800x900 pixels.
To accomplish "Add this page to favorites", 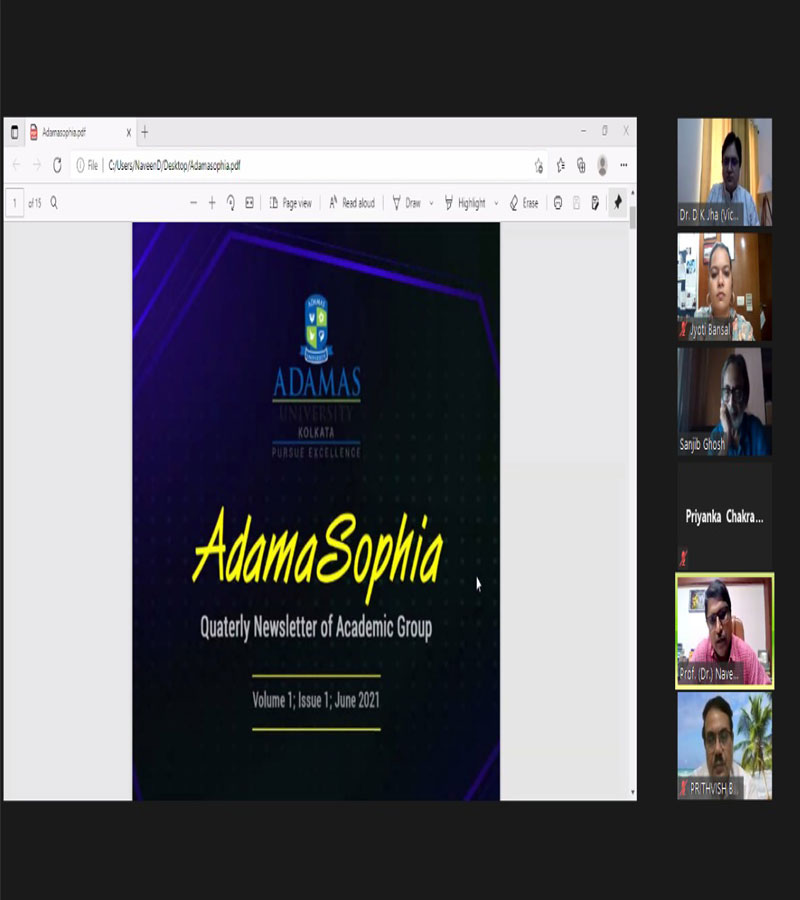I will point(538,166).
